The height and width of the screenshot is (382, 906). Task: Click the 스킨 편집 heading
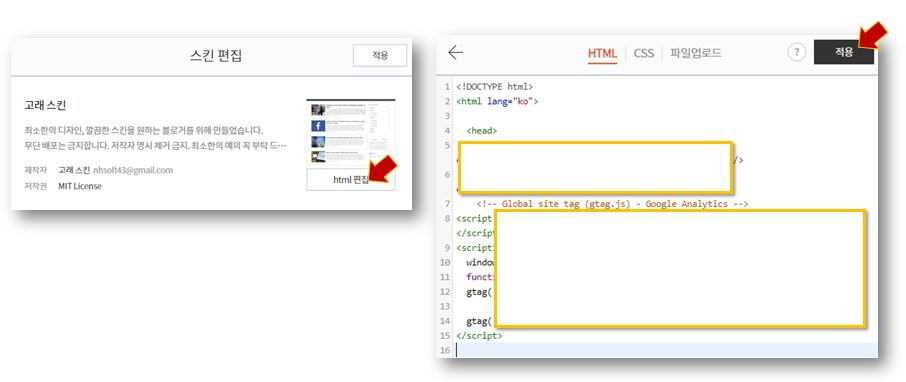click(216, 55)
